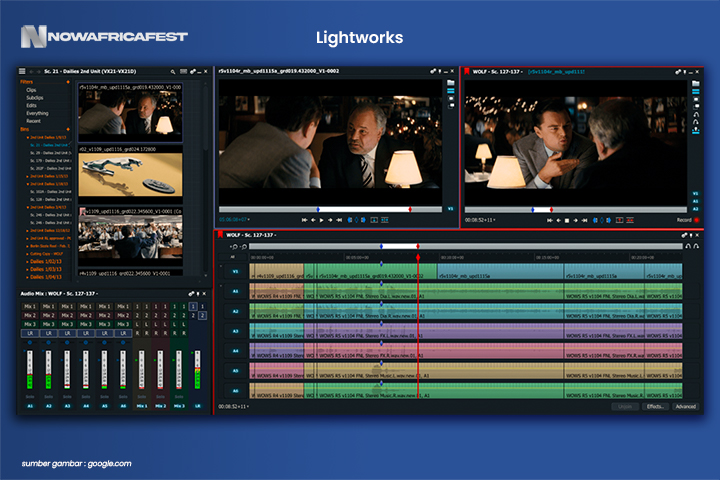Select the Edits filter

tap(31, 106)
